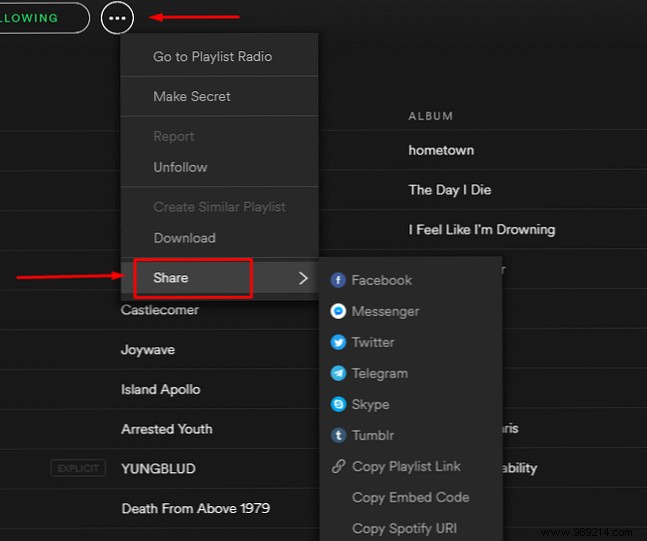
Task: Click the Messenger icon in share menu
Action: click(338, 311)
